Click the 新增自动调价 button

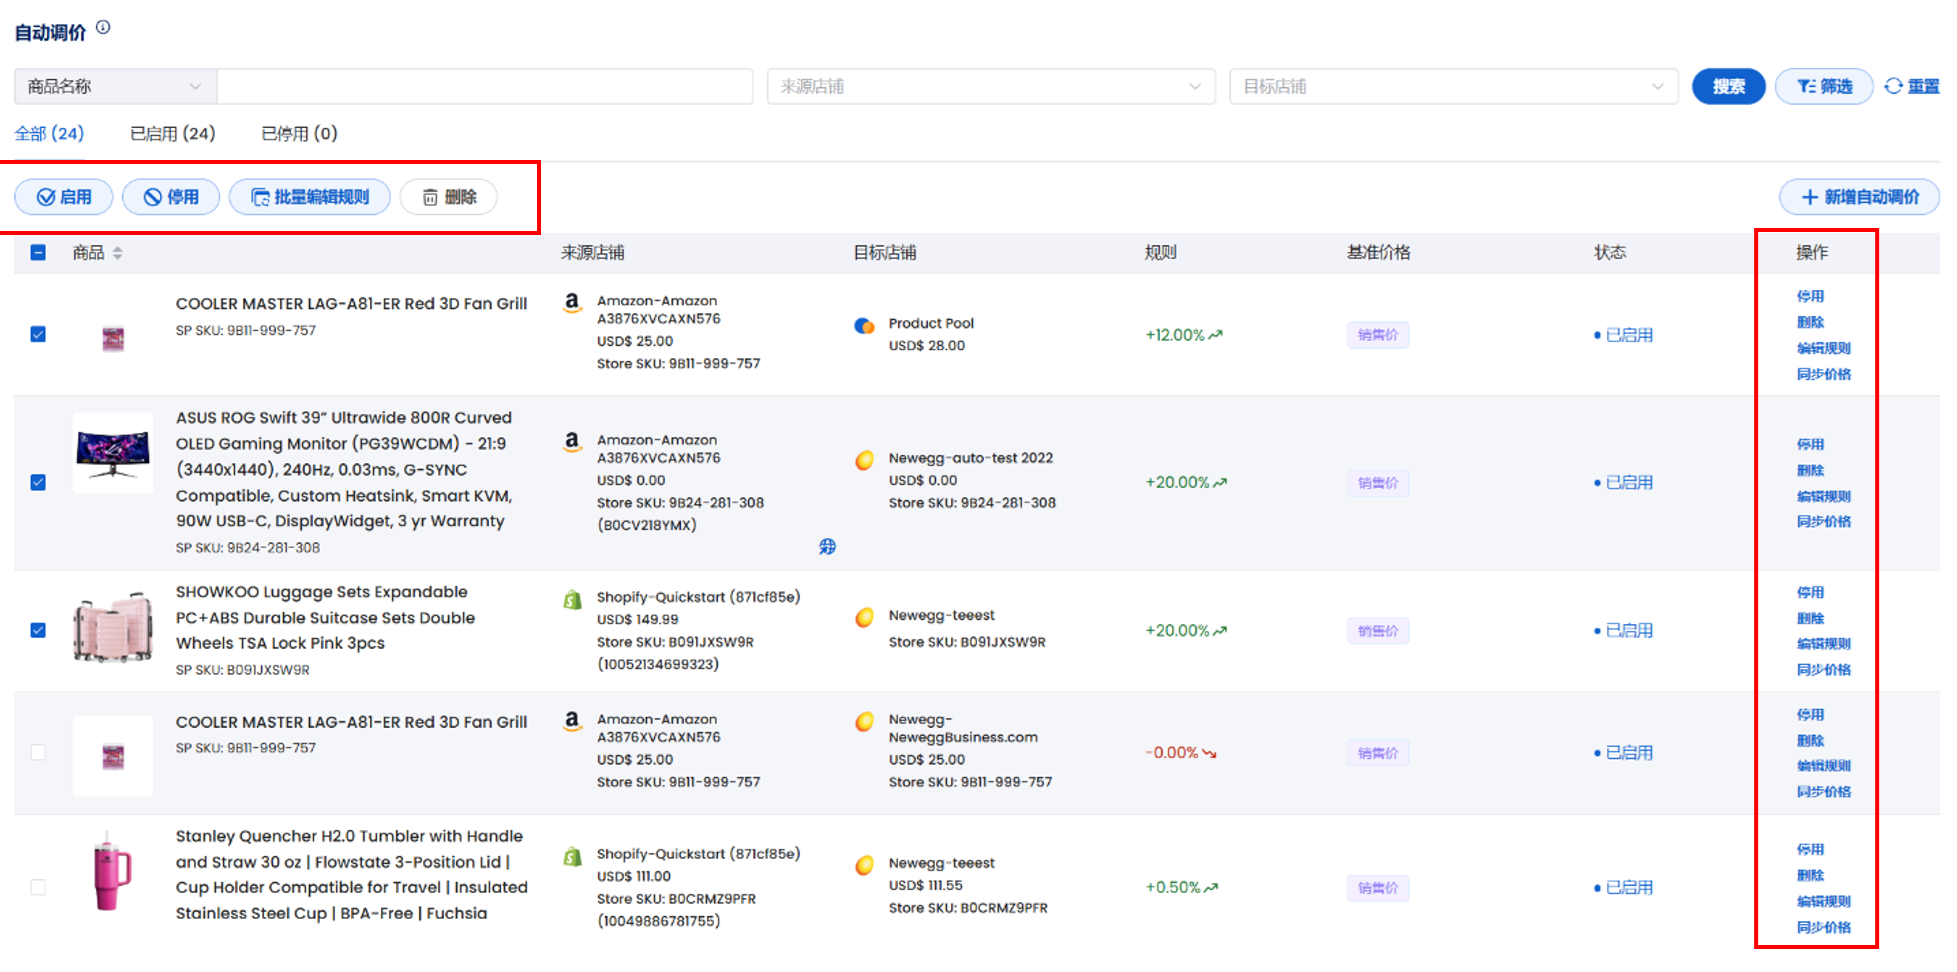[x=1859, y=197]
